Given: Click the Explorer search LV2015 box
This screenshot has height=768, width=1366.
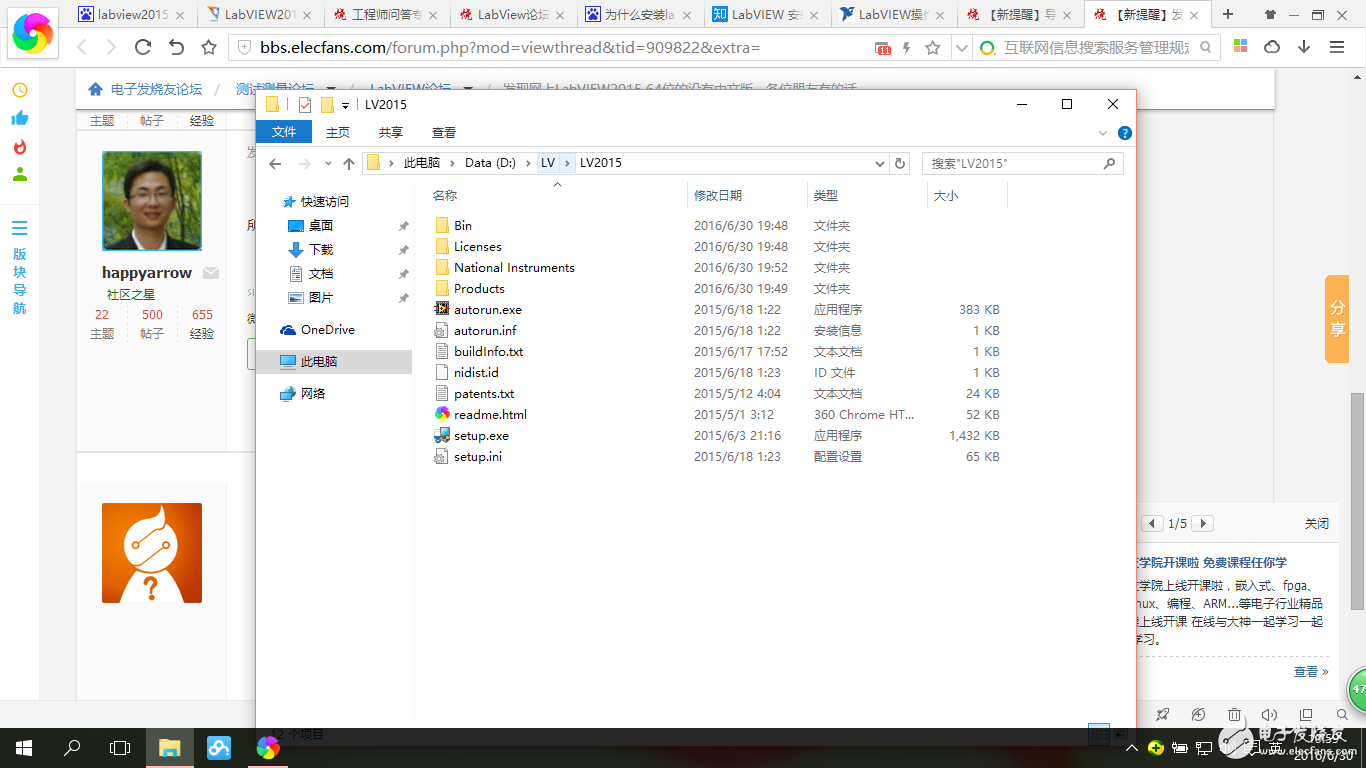Looking at the screenshot, I should 1022,163.
